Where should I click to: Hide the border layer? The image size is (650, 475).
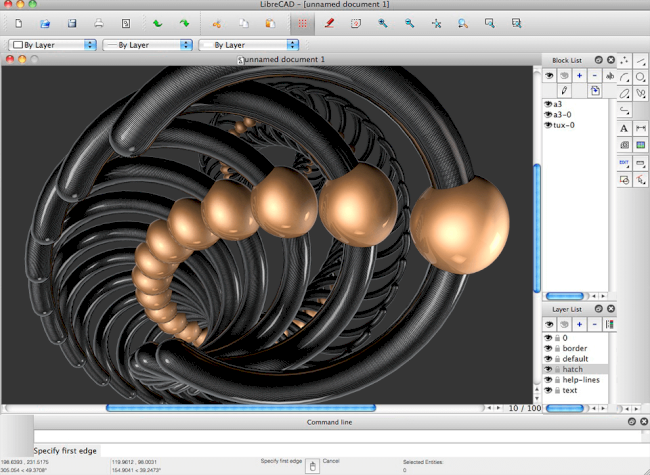pos(548,348)
